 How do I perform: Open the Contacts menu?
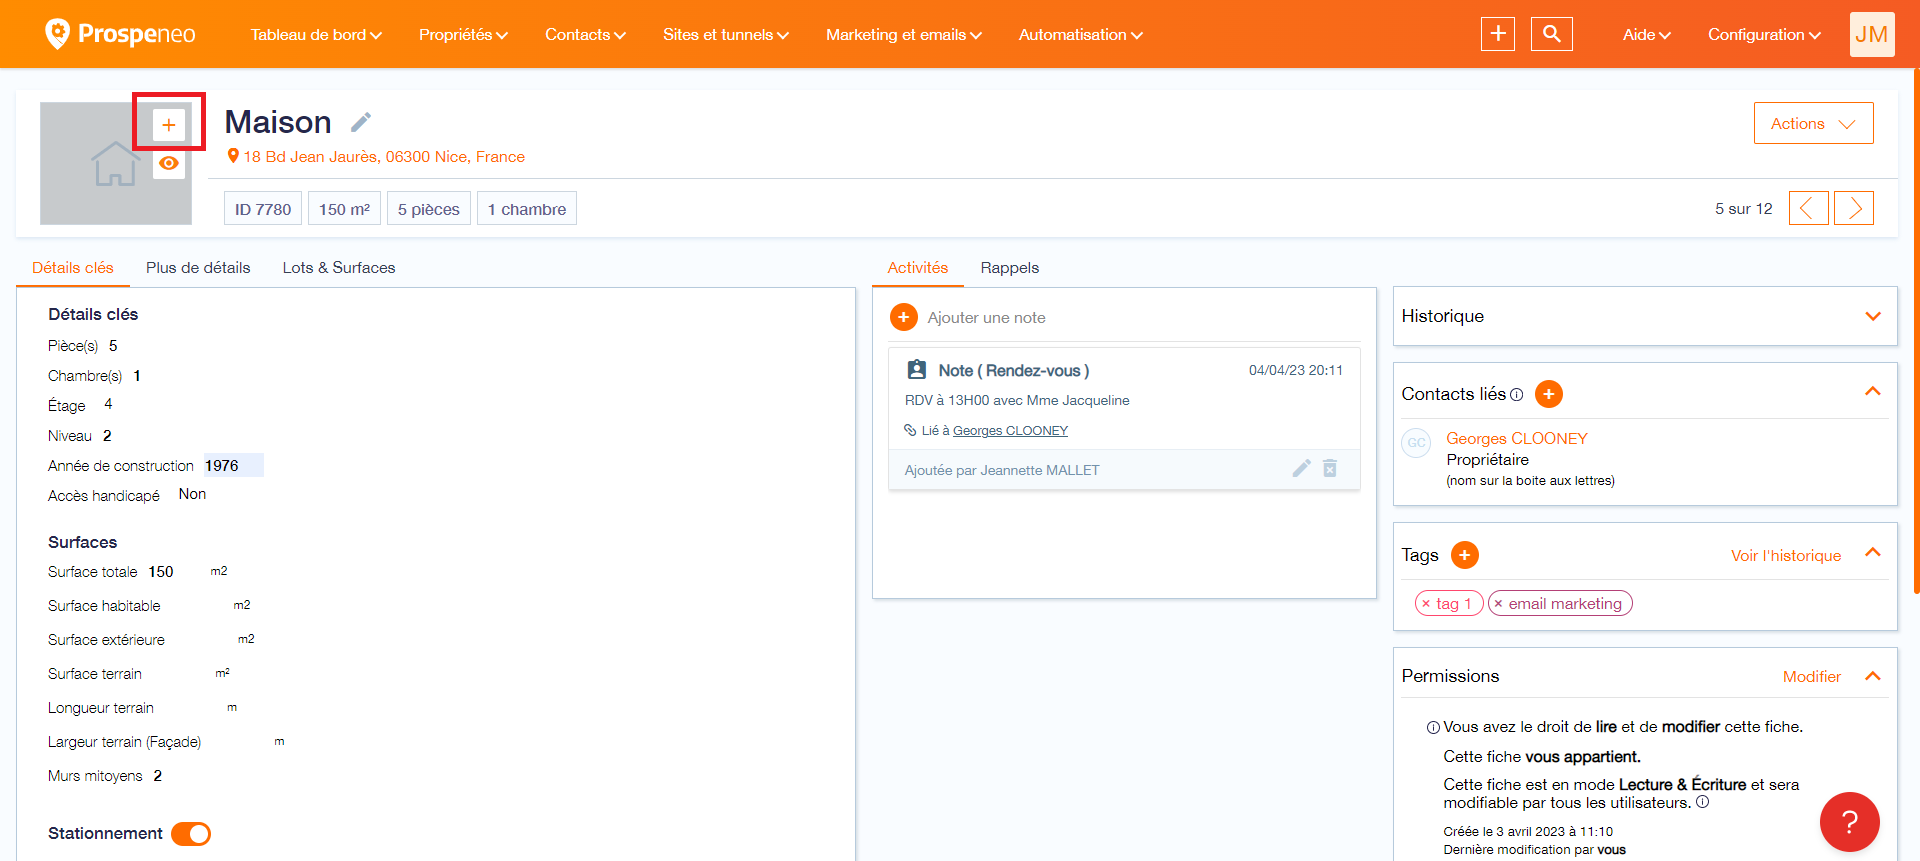(x=585, y=34)
